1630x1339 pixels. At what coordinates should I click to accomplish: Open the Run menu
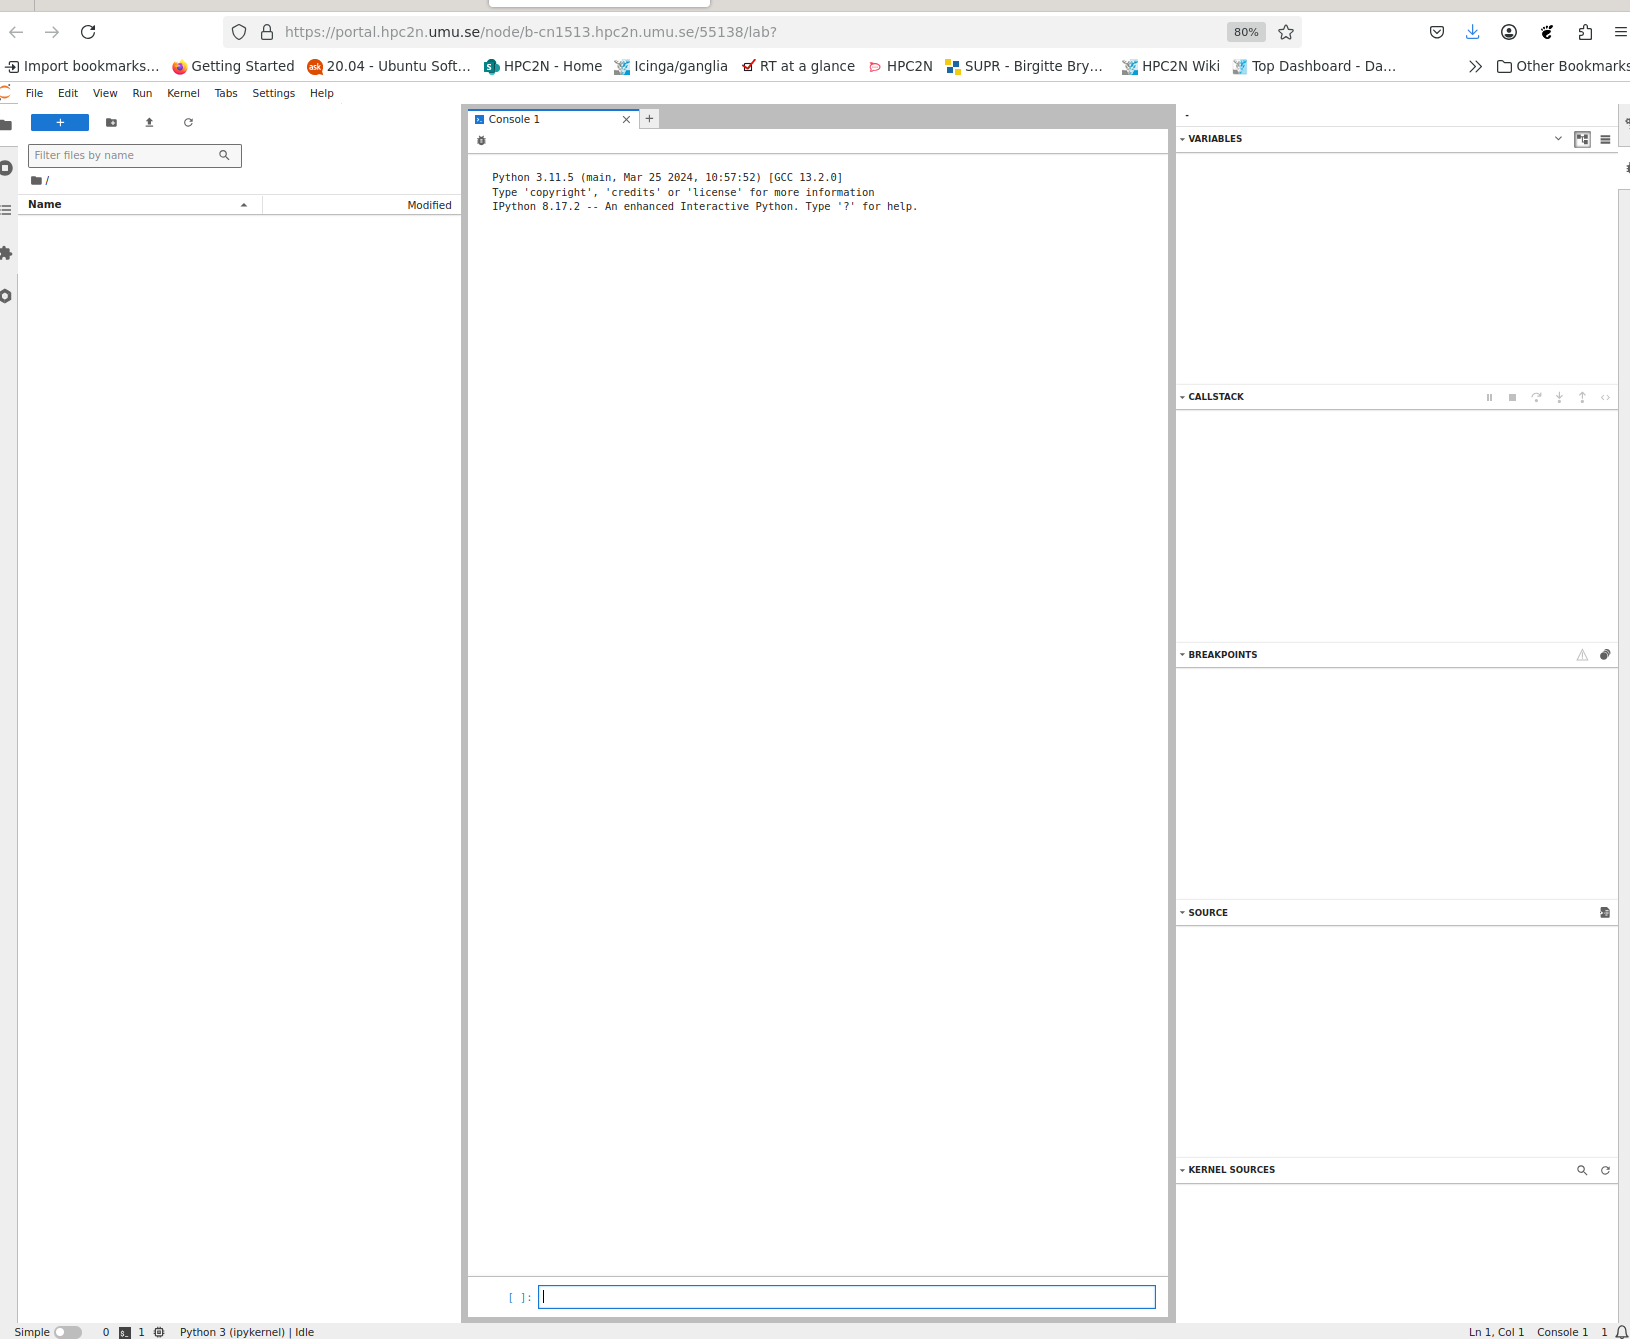click(142, 93)
